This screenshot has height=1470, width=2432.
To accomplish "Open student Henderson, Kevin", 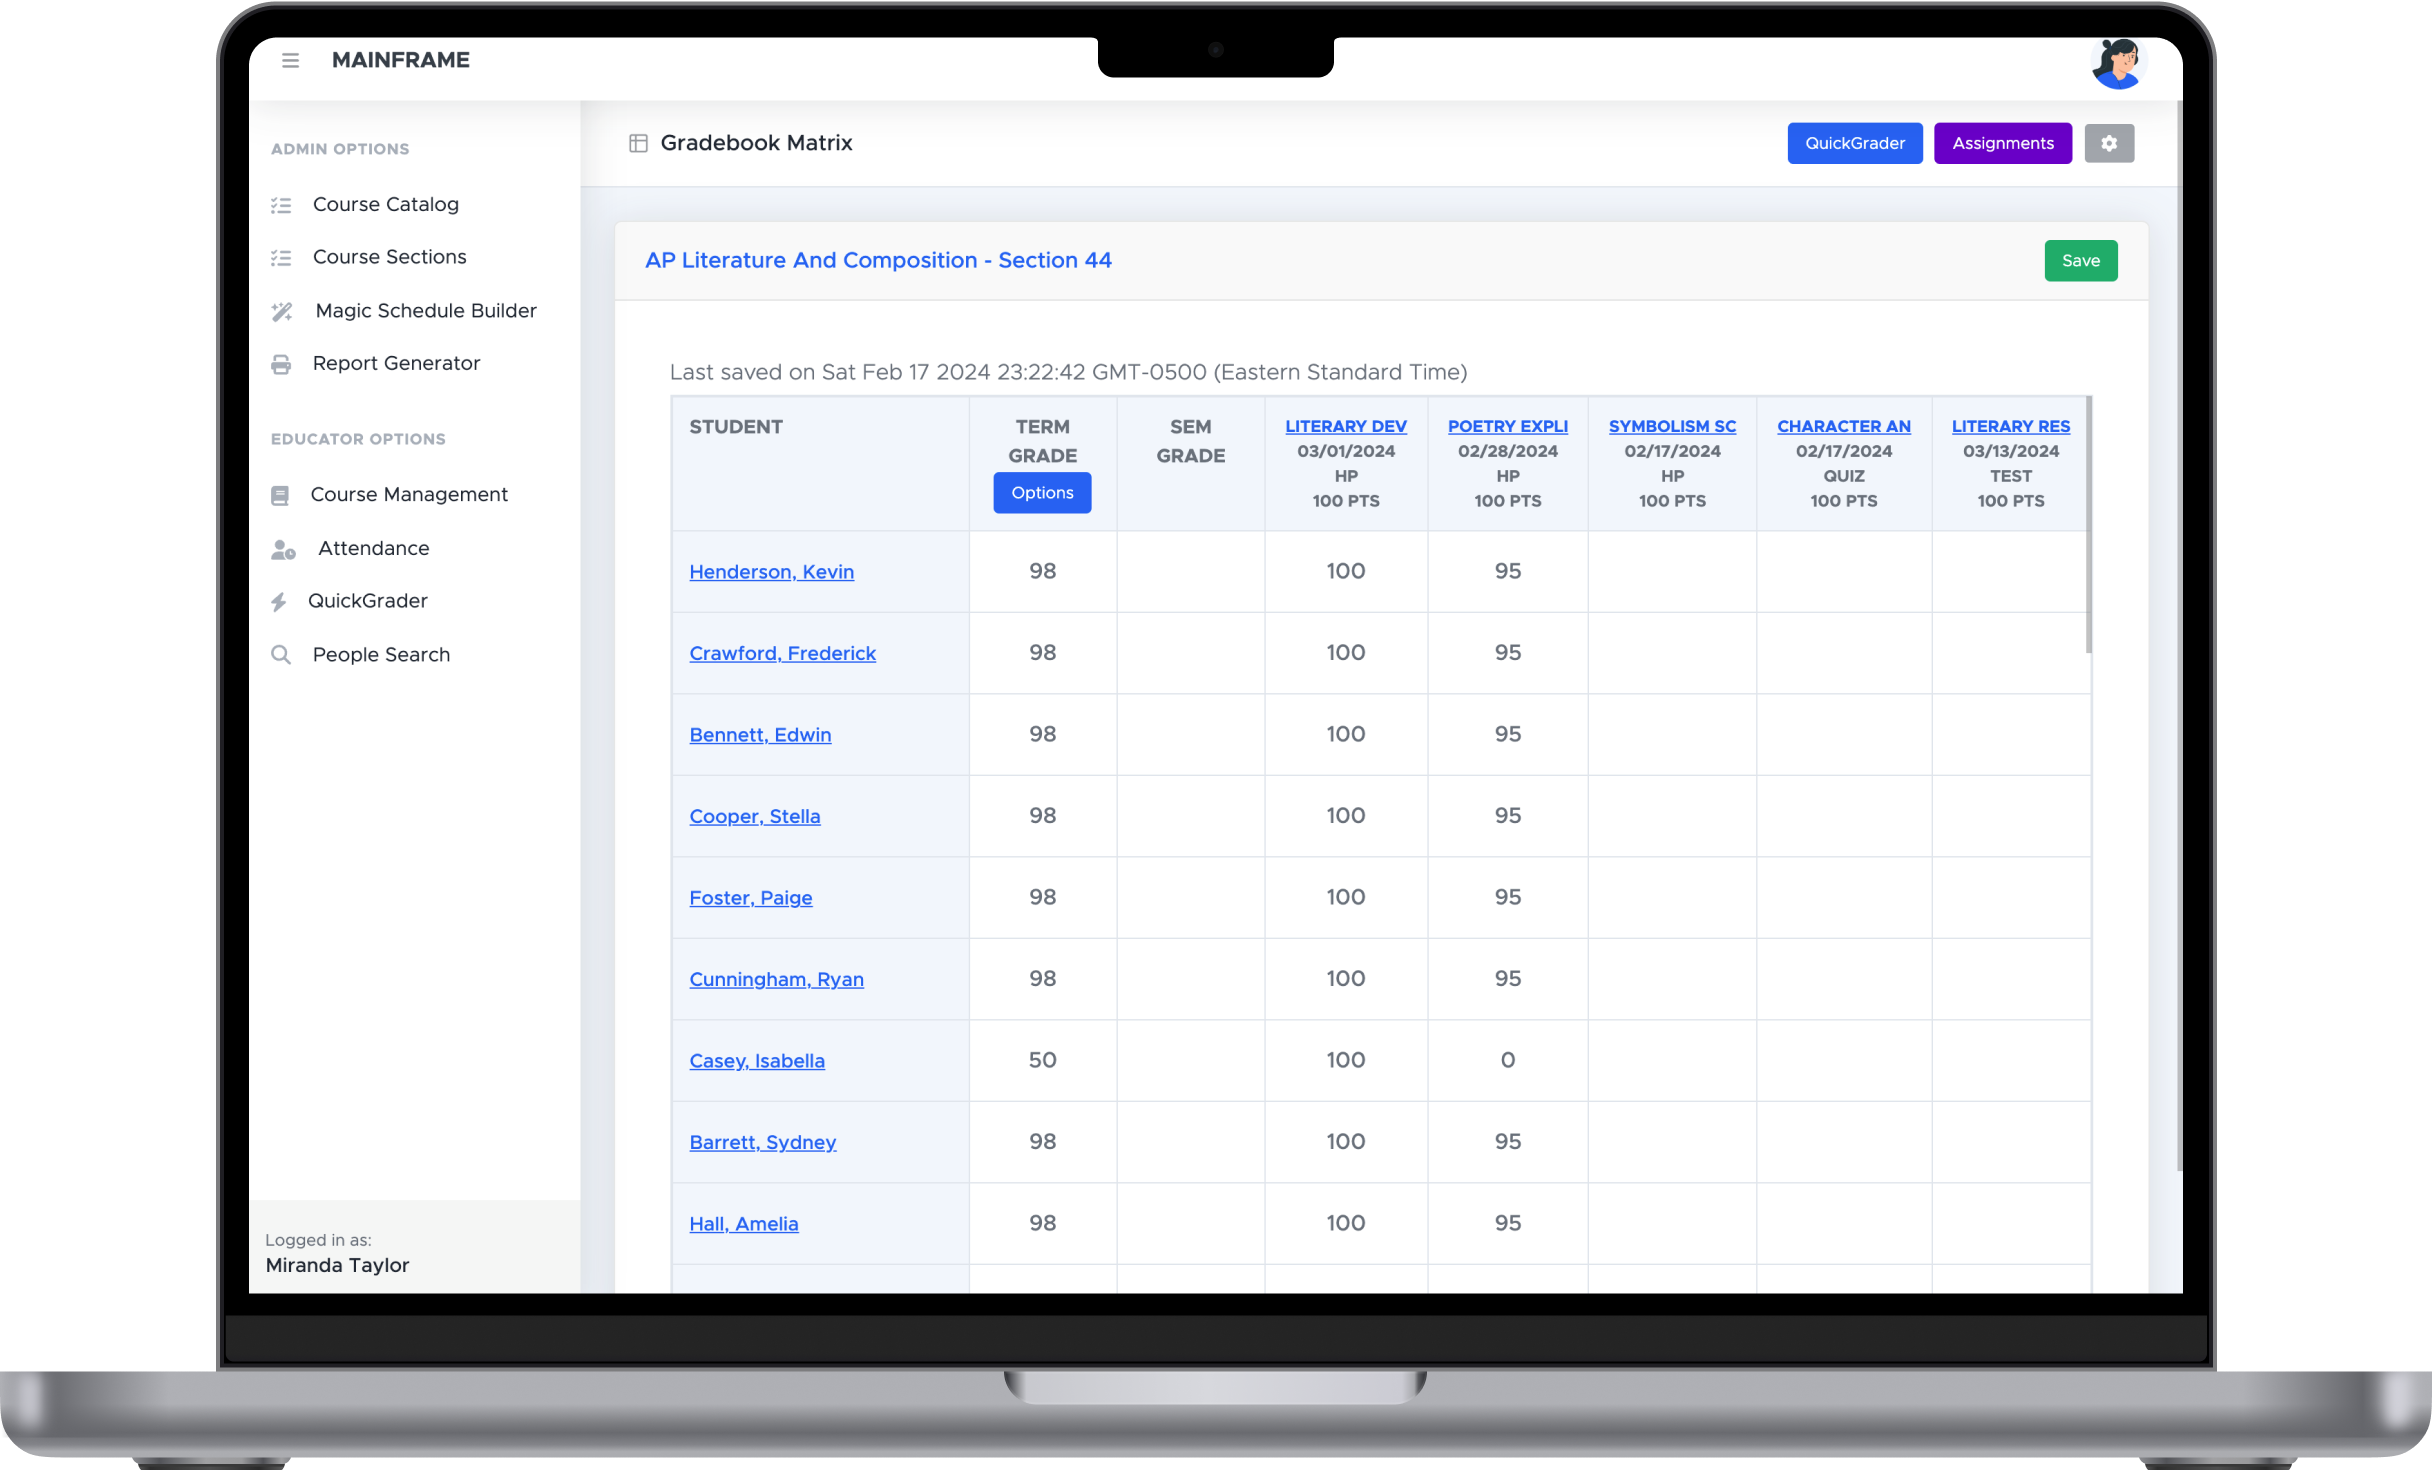I will click(x=771, y=571).
